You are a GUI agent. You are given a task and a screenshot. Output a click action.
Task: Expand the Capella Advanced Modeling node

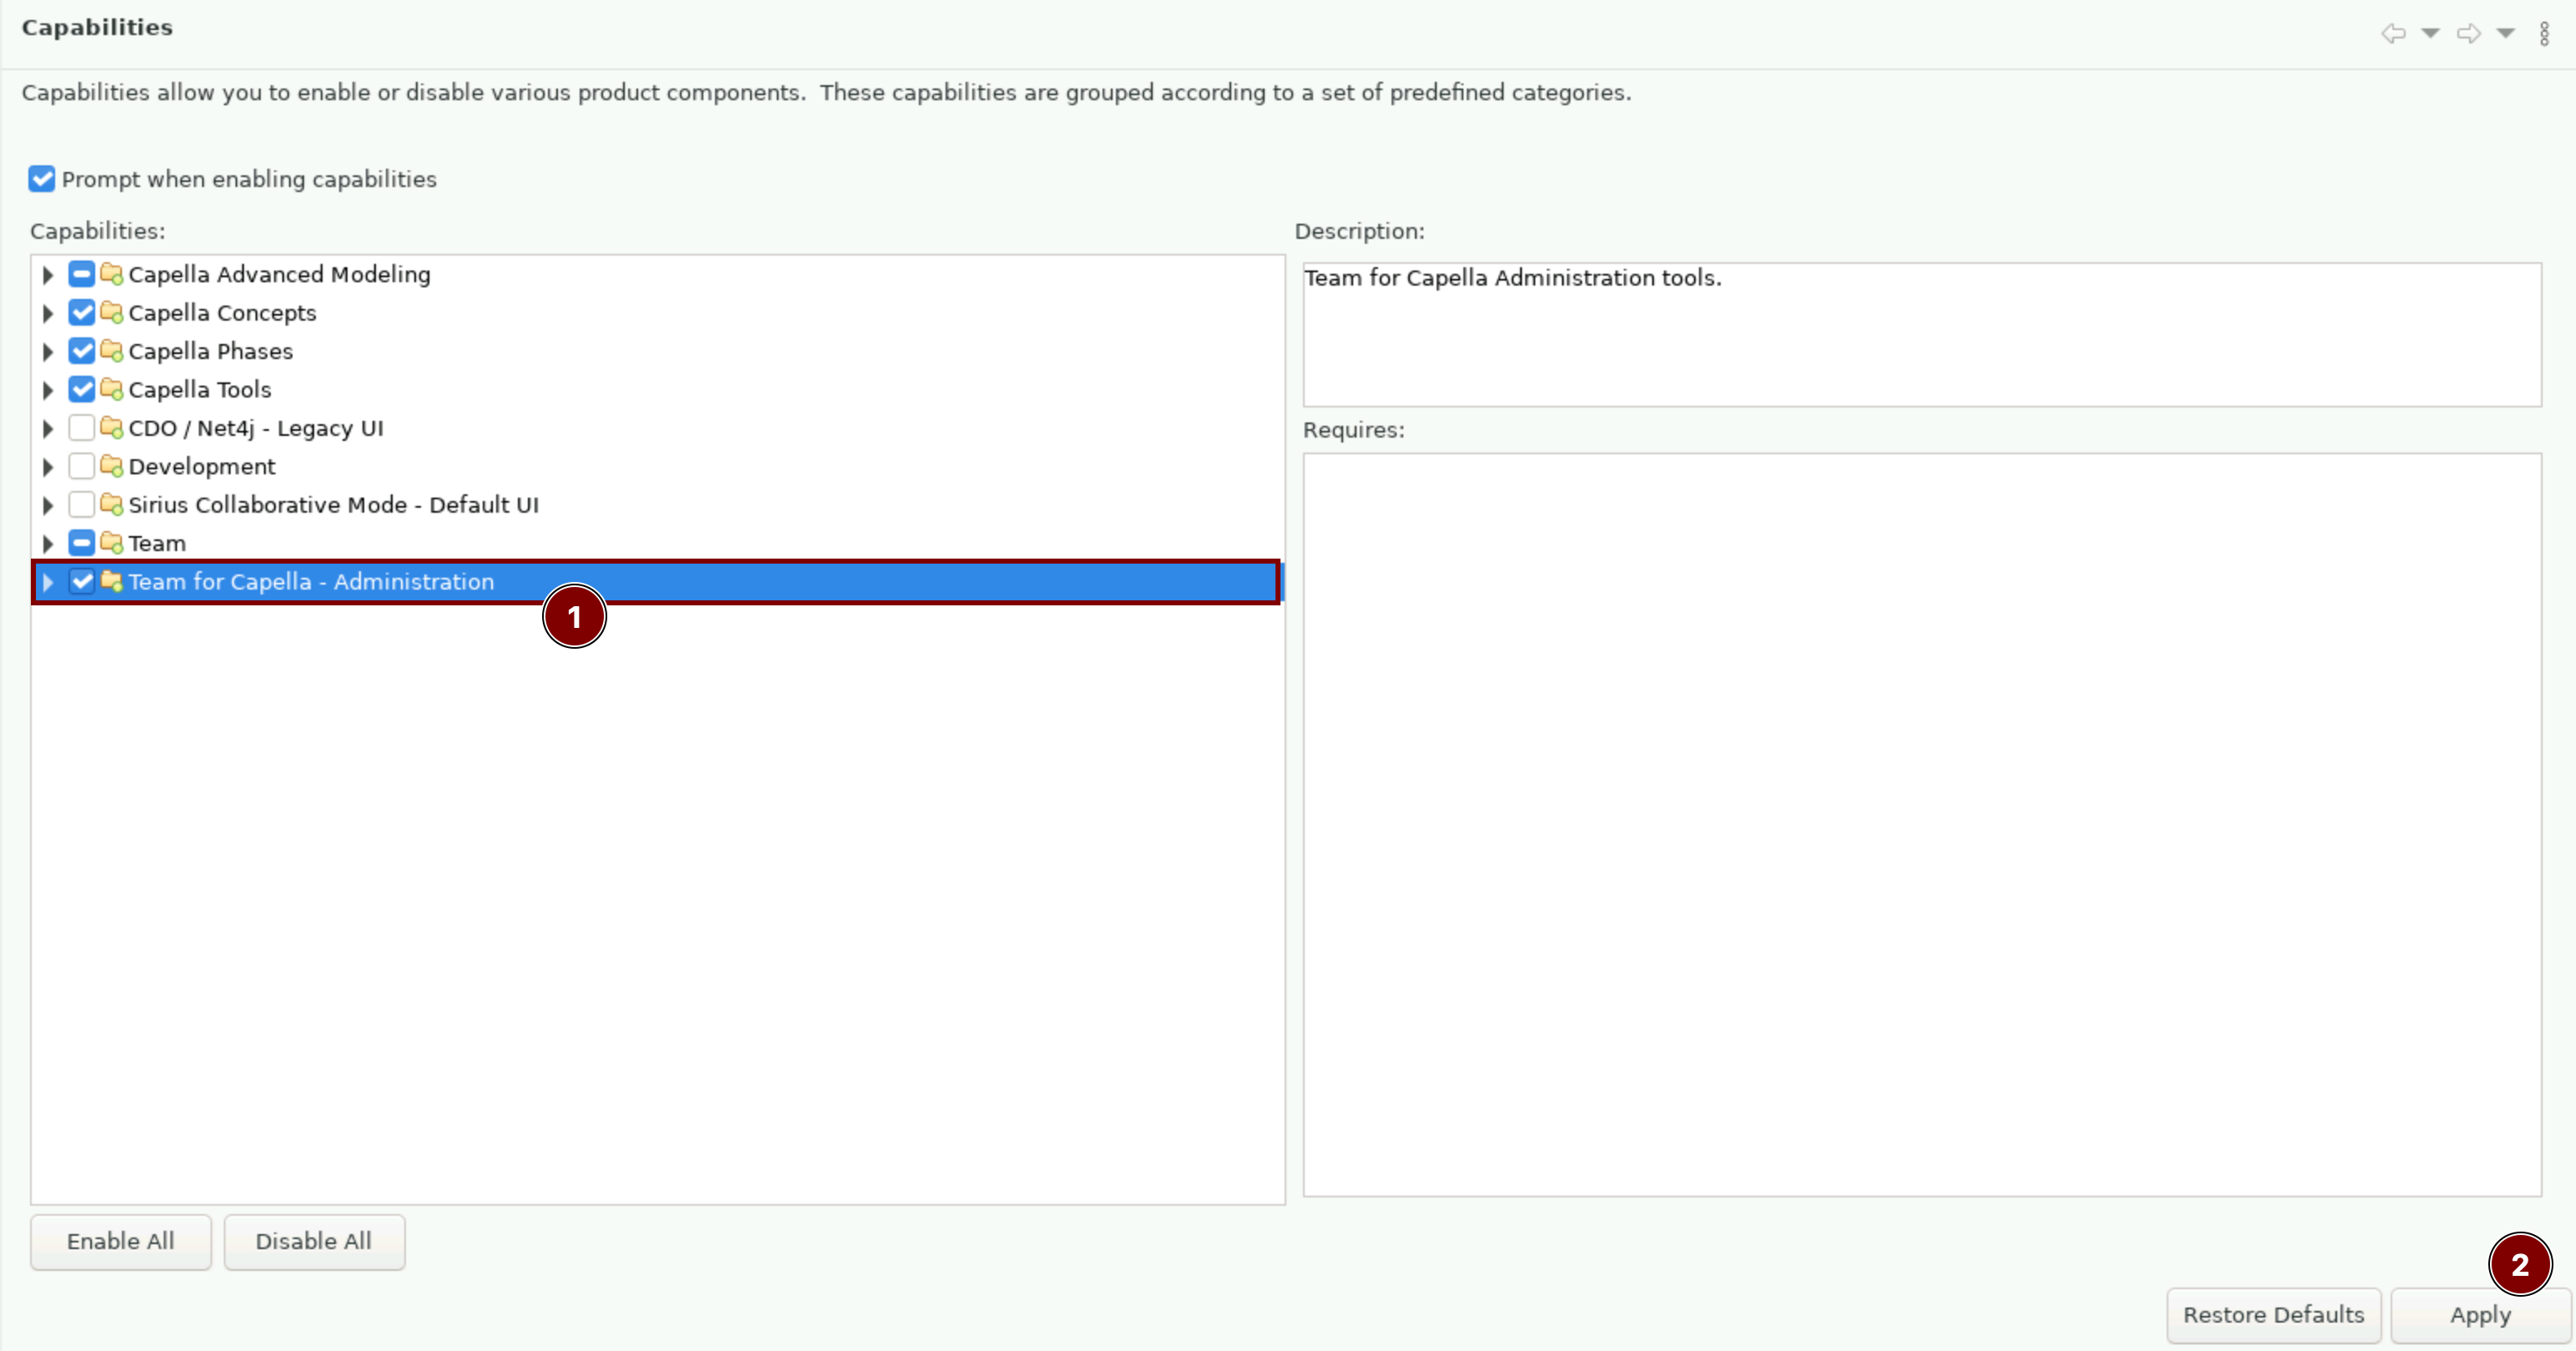pyautogui.click(x=47, y=274)
